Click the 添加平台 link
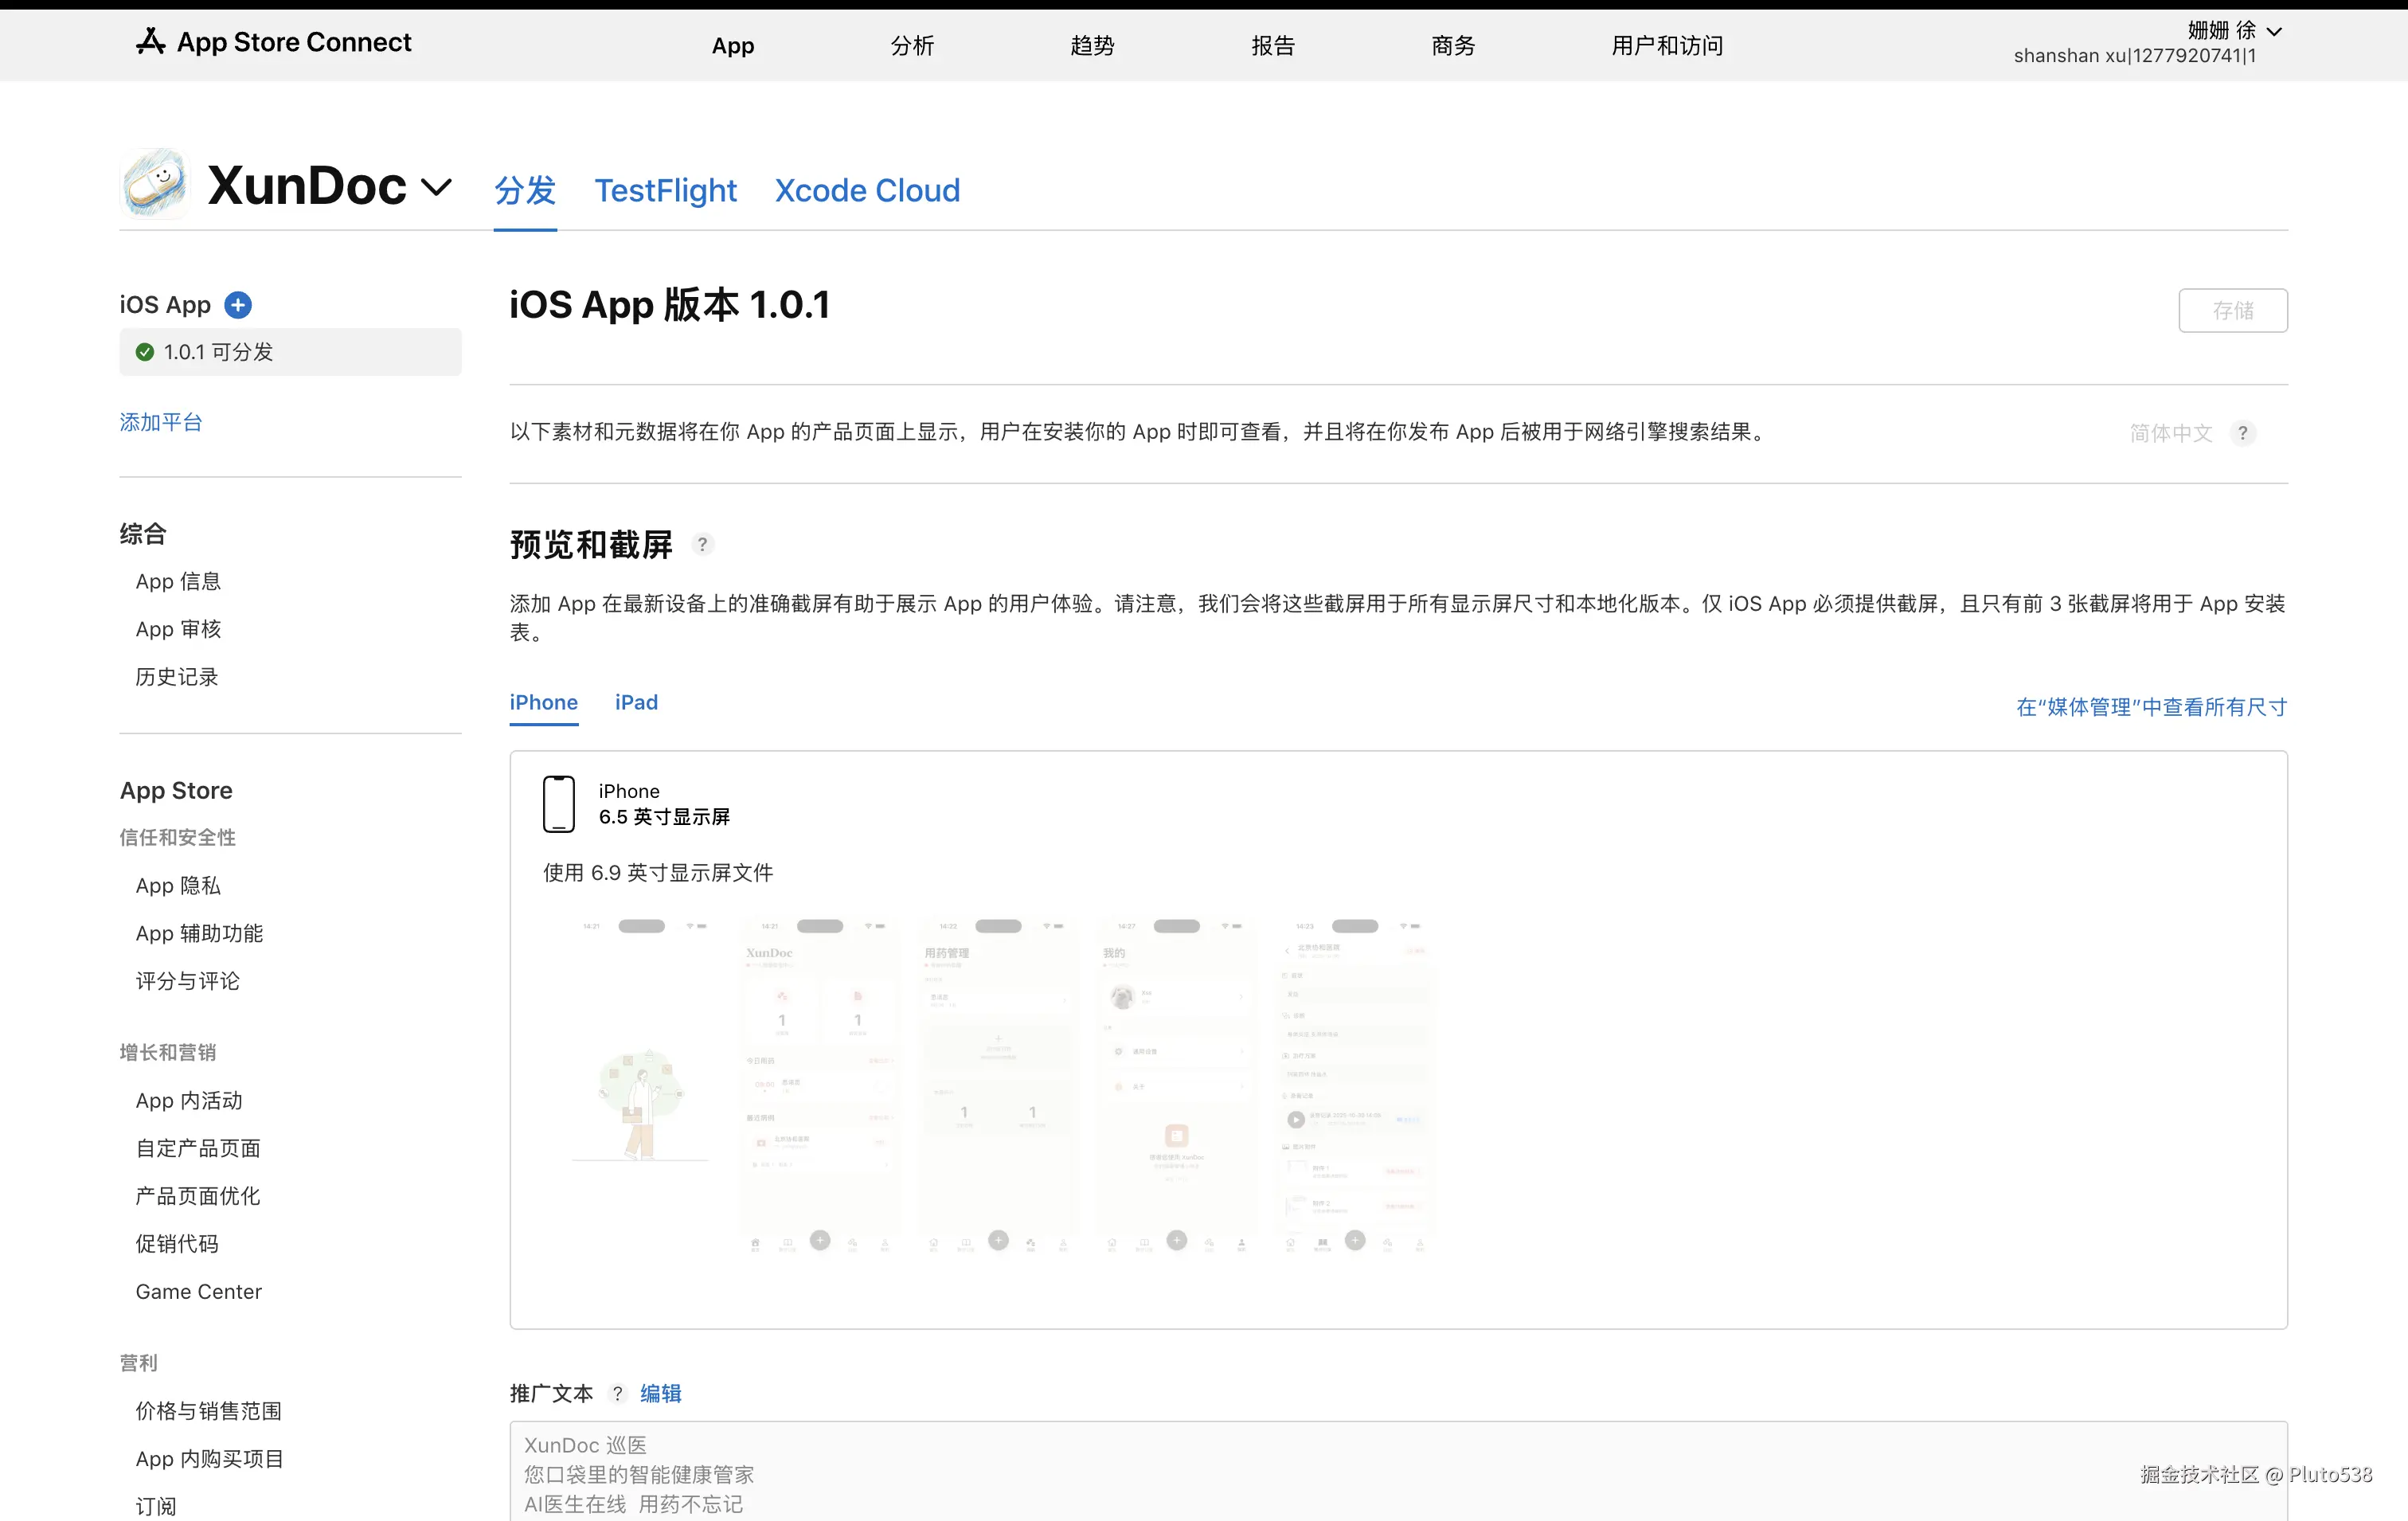 [x=161, y=422]
